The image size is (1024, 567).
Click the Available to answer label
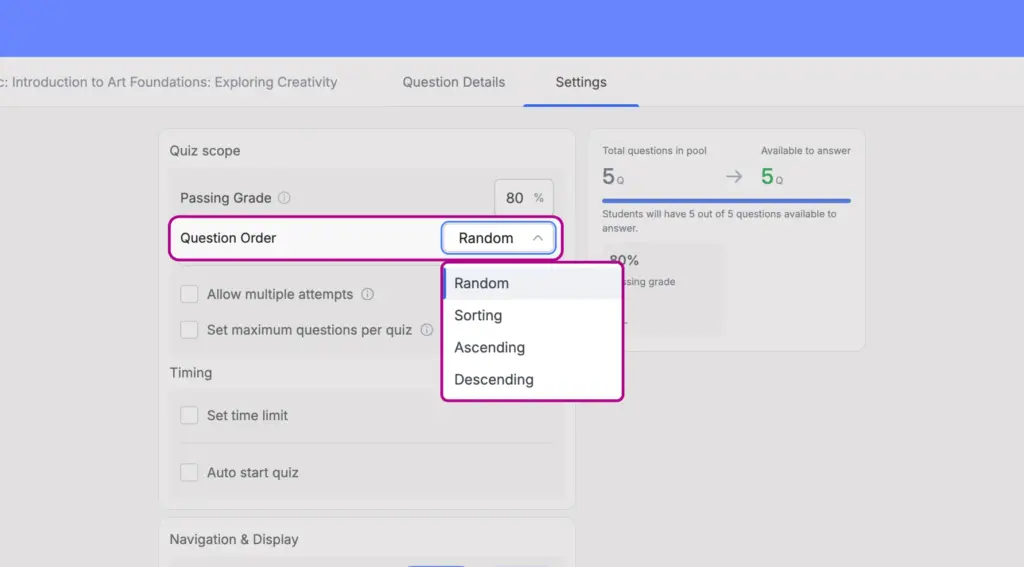pyautogui.click(x=805, y=151)
